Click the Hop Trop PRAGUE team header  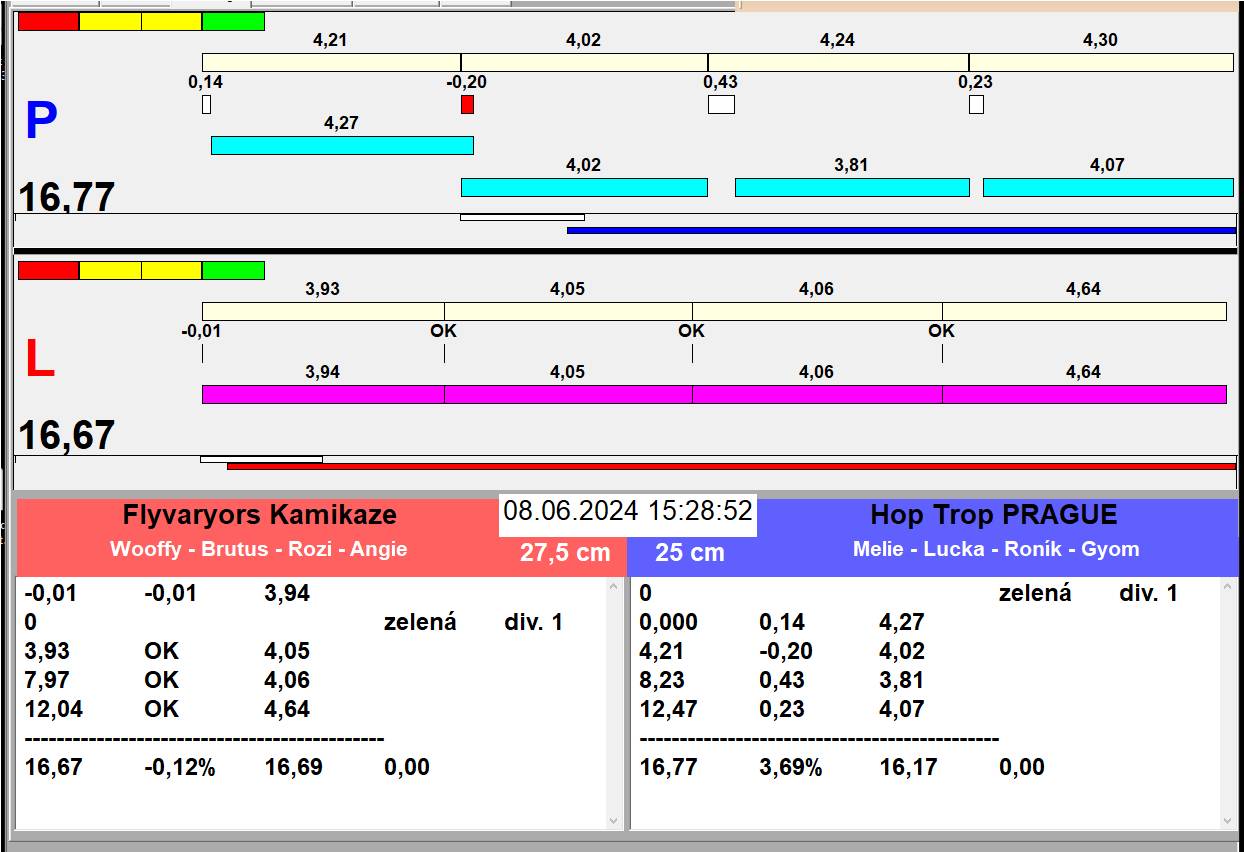(994, 516)
